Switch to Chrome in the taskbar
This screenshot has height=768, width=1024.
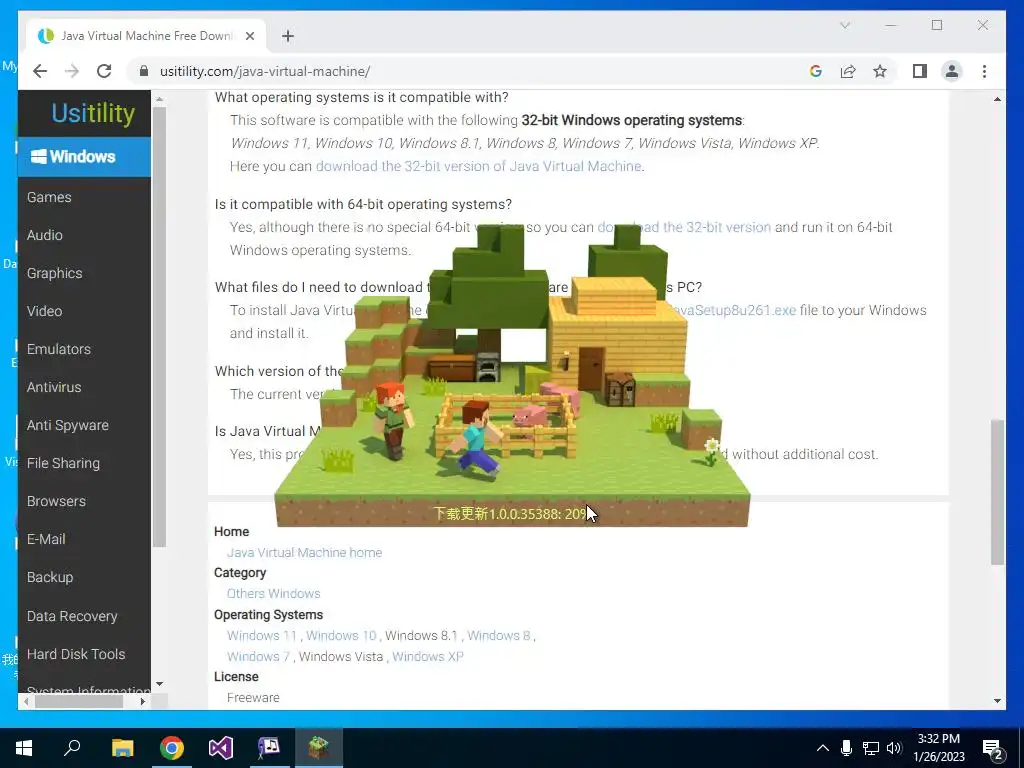172,748
